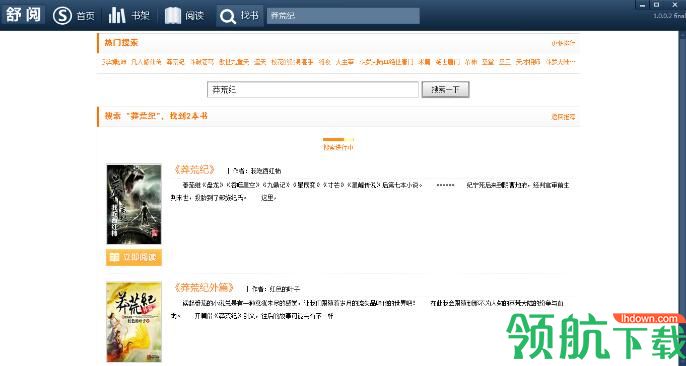Minimize the 舒阅 window
The image size is (686, 366).
tap(642, 5)
